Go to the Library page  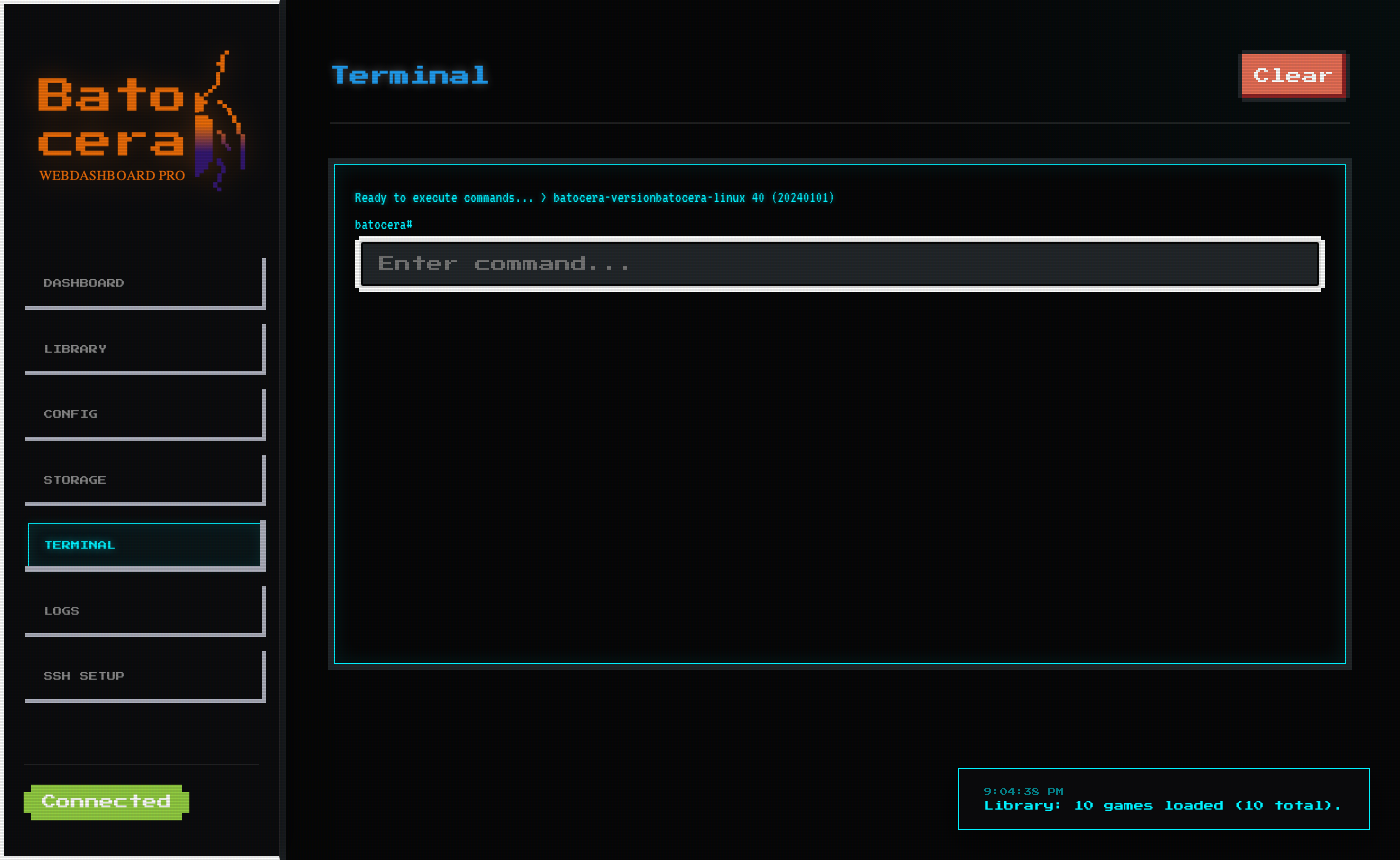[144, 349]
